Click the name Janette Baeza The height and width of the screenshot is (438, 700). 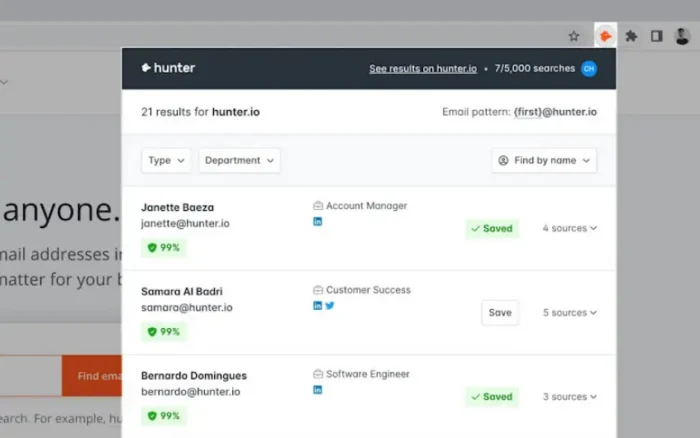click(x=177, y=207)
